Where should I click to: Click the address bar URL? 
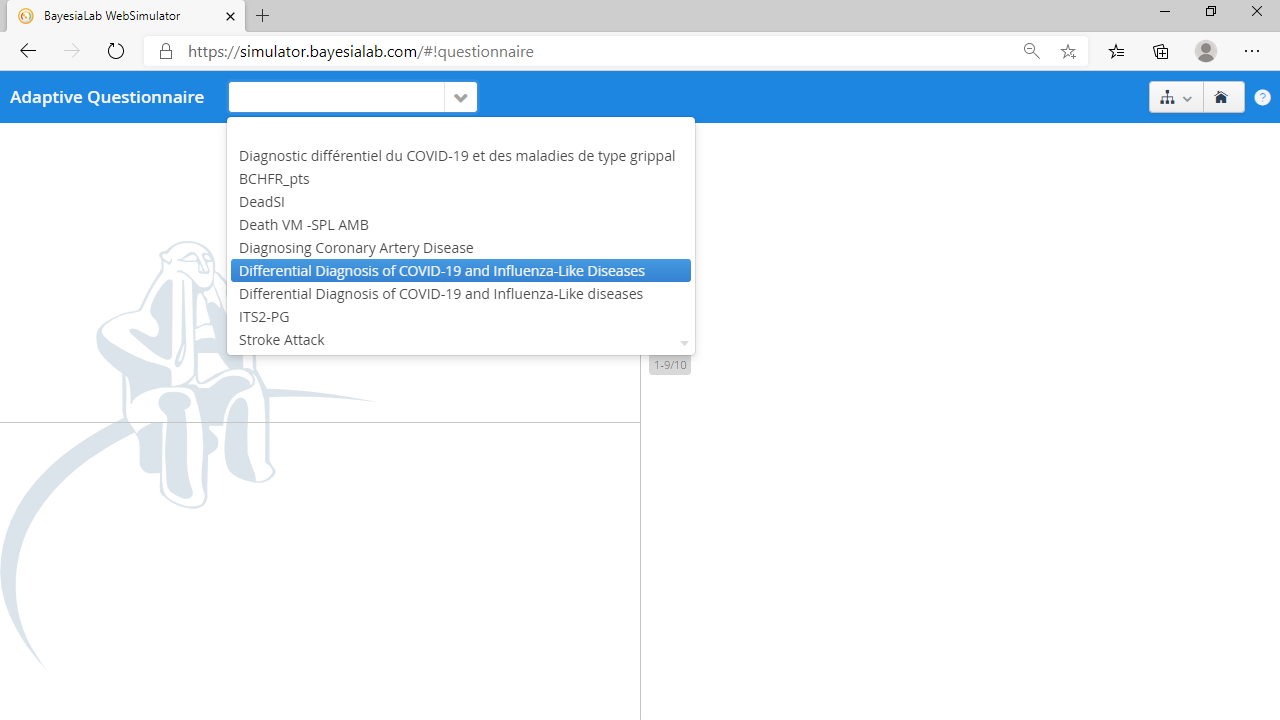[361, 51]
